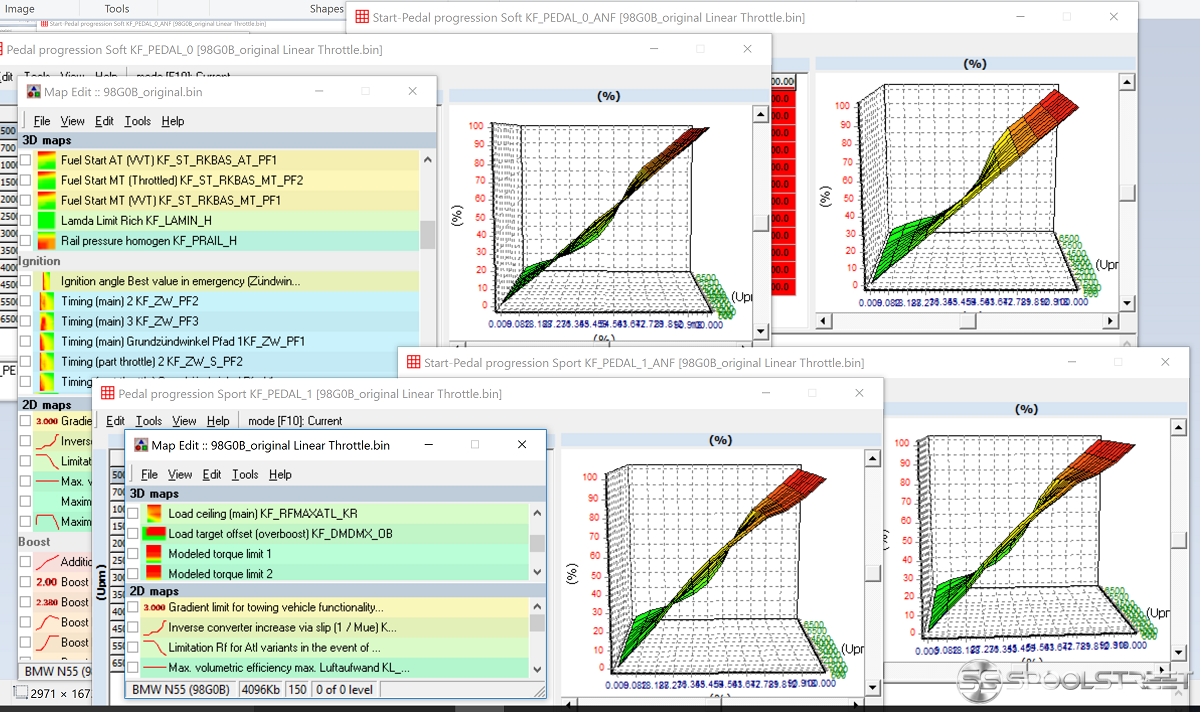The height and width of the screenshot is (712, 1200).
Task: Click the Modeled torque limit 1 map icon
Action: (x=154, y=553)
